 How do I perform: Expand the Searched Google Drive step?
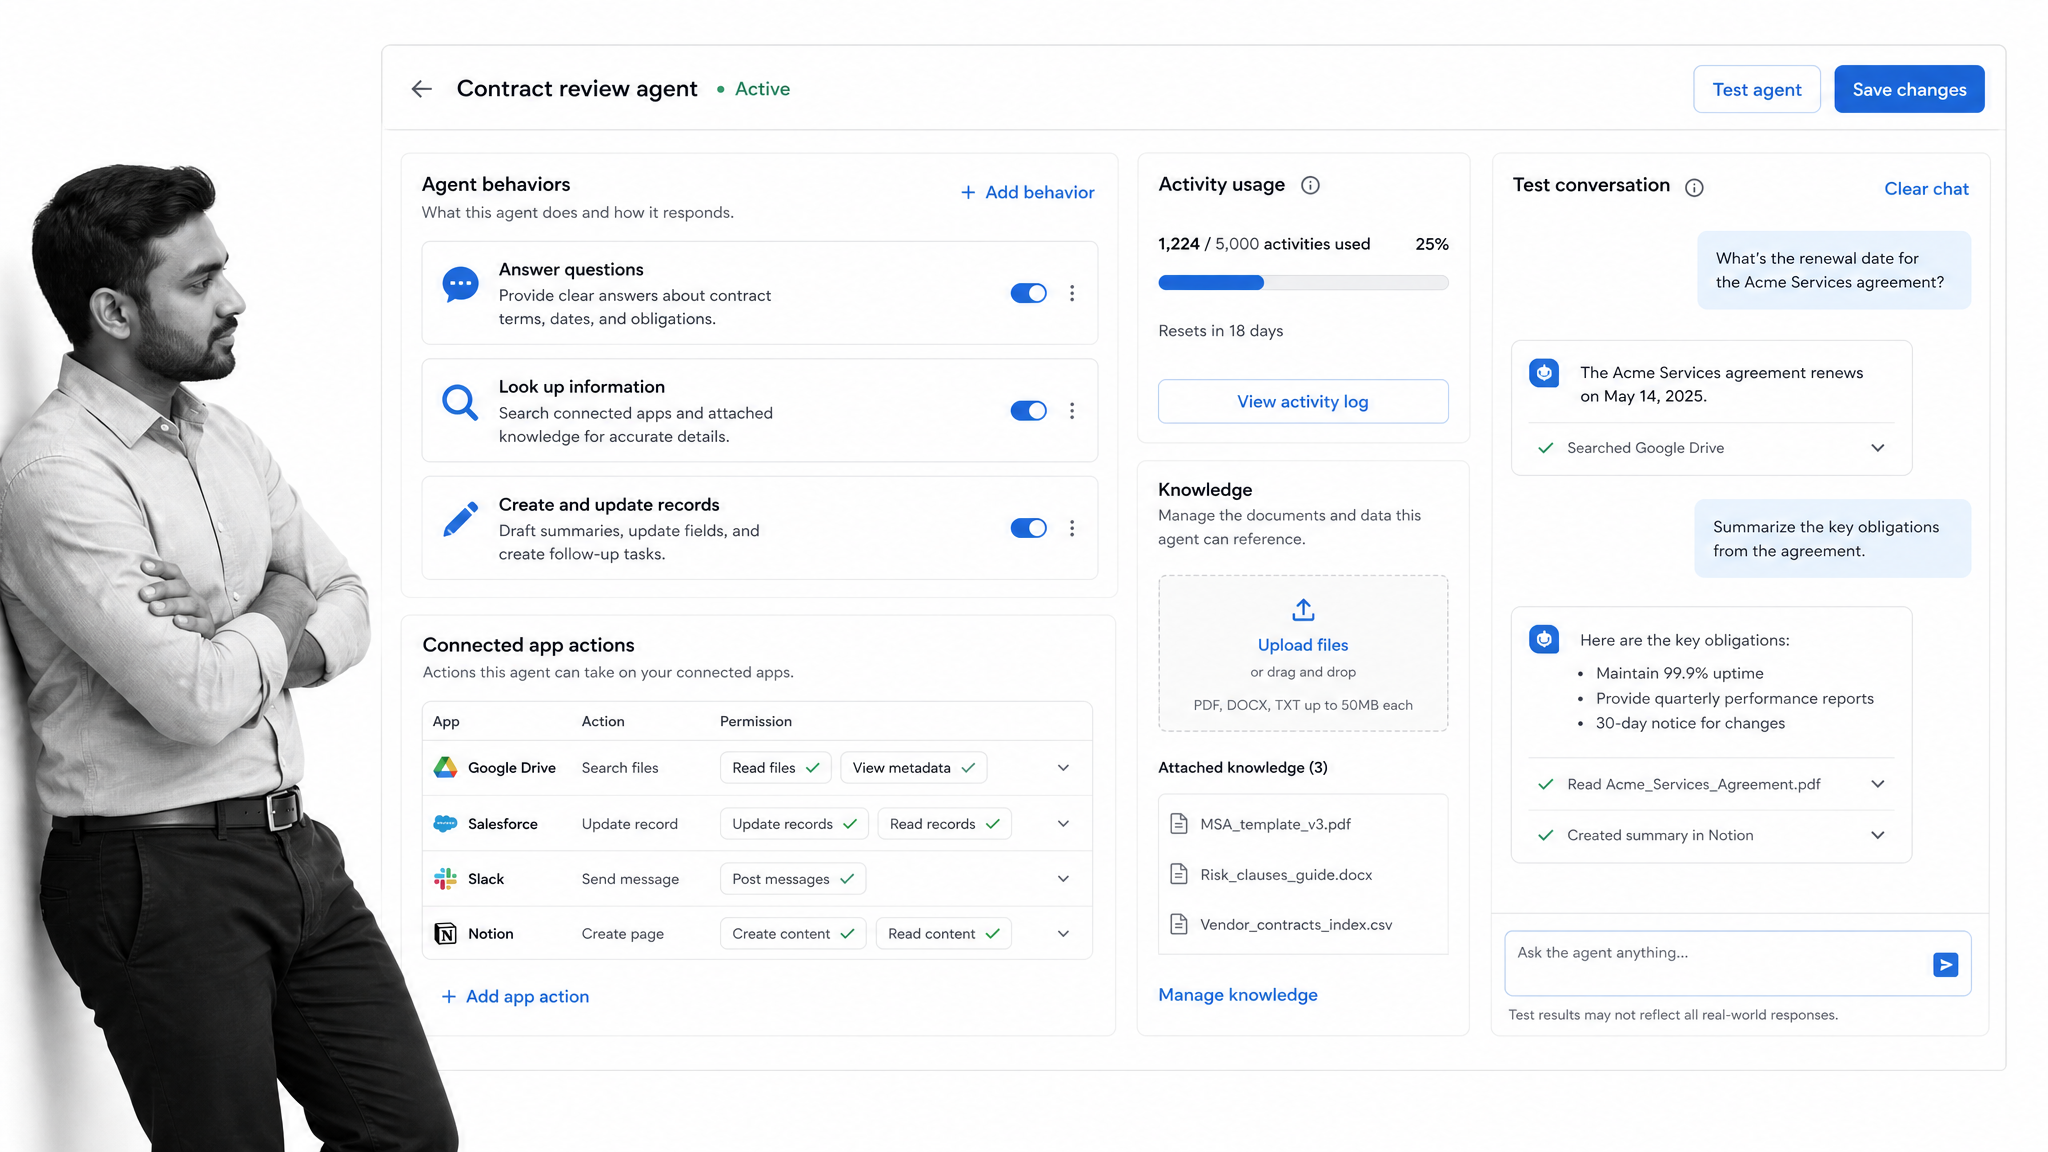click(x=1877, y=448)
